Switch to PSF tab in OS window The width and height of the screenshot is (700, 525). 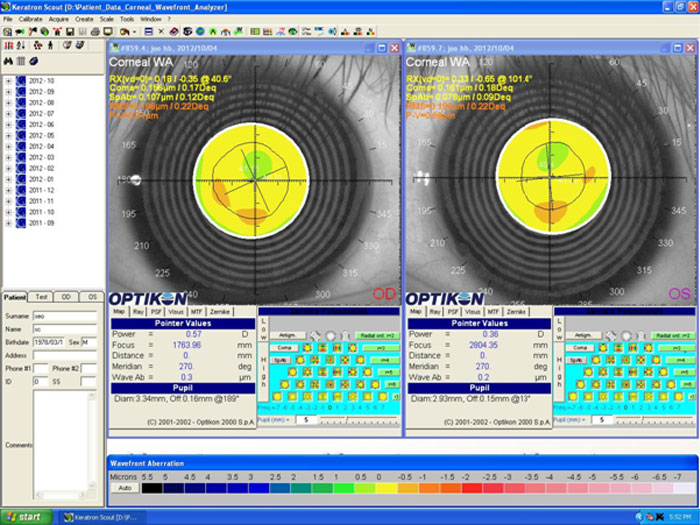pyautogui.click(x=453, y=312)
